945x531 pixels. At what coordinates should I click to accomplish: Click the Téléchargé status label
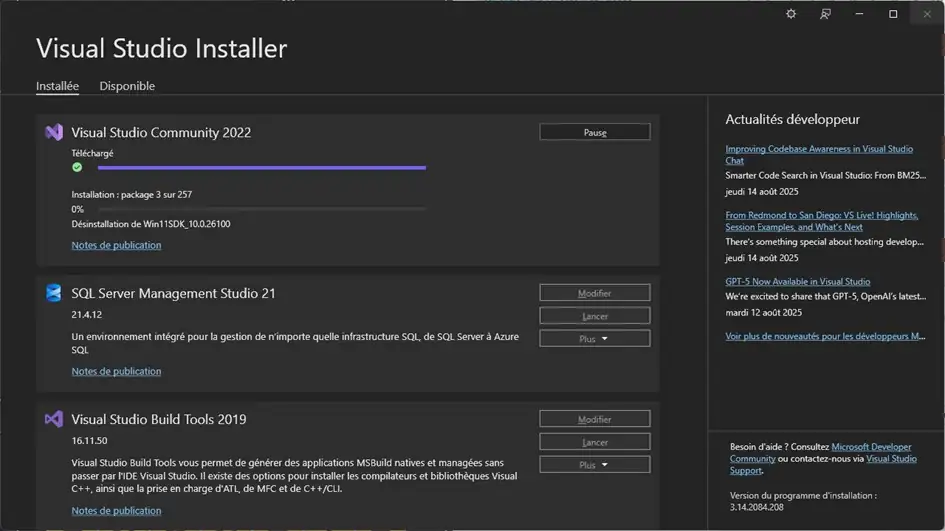92,153
